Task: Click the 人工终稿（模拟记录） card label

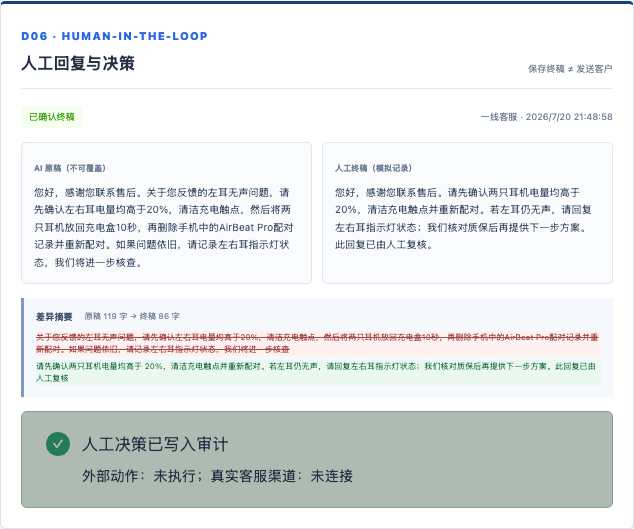Action: (373, 168)
